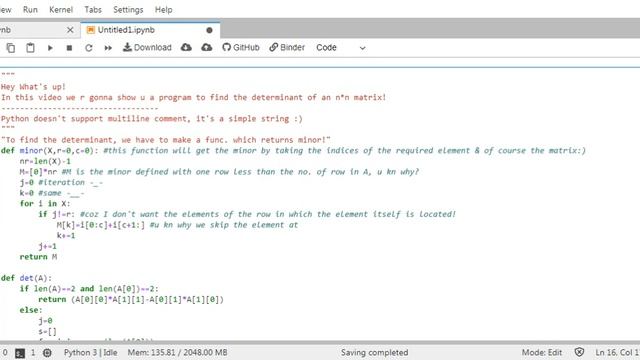Click the Python 3 | Idle kernel status
This screenshot has width=640, height=360.
tap(90, 352)
